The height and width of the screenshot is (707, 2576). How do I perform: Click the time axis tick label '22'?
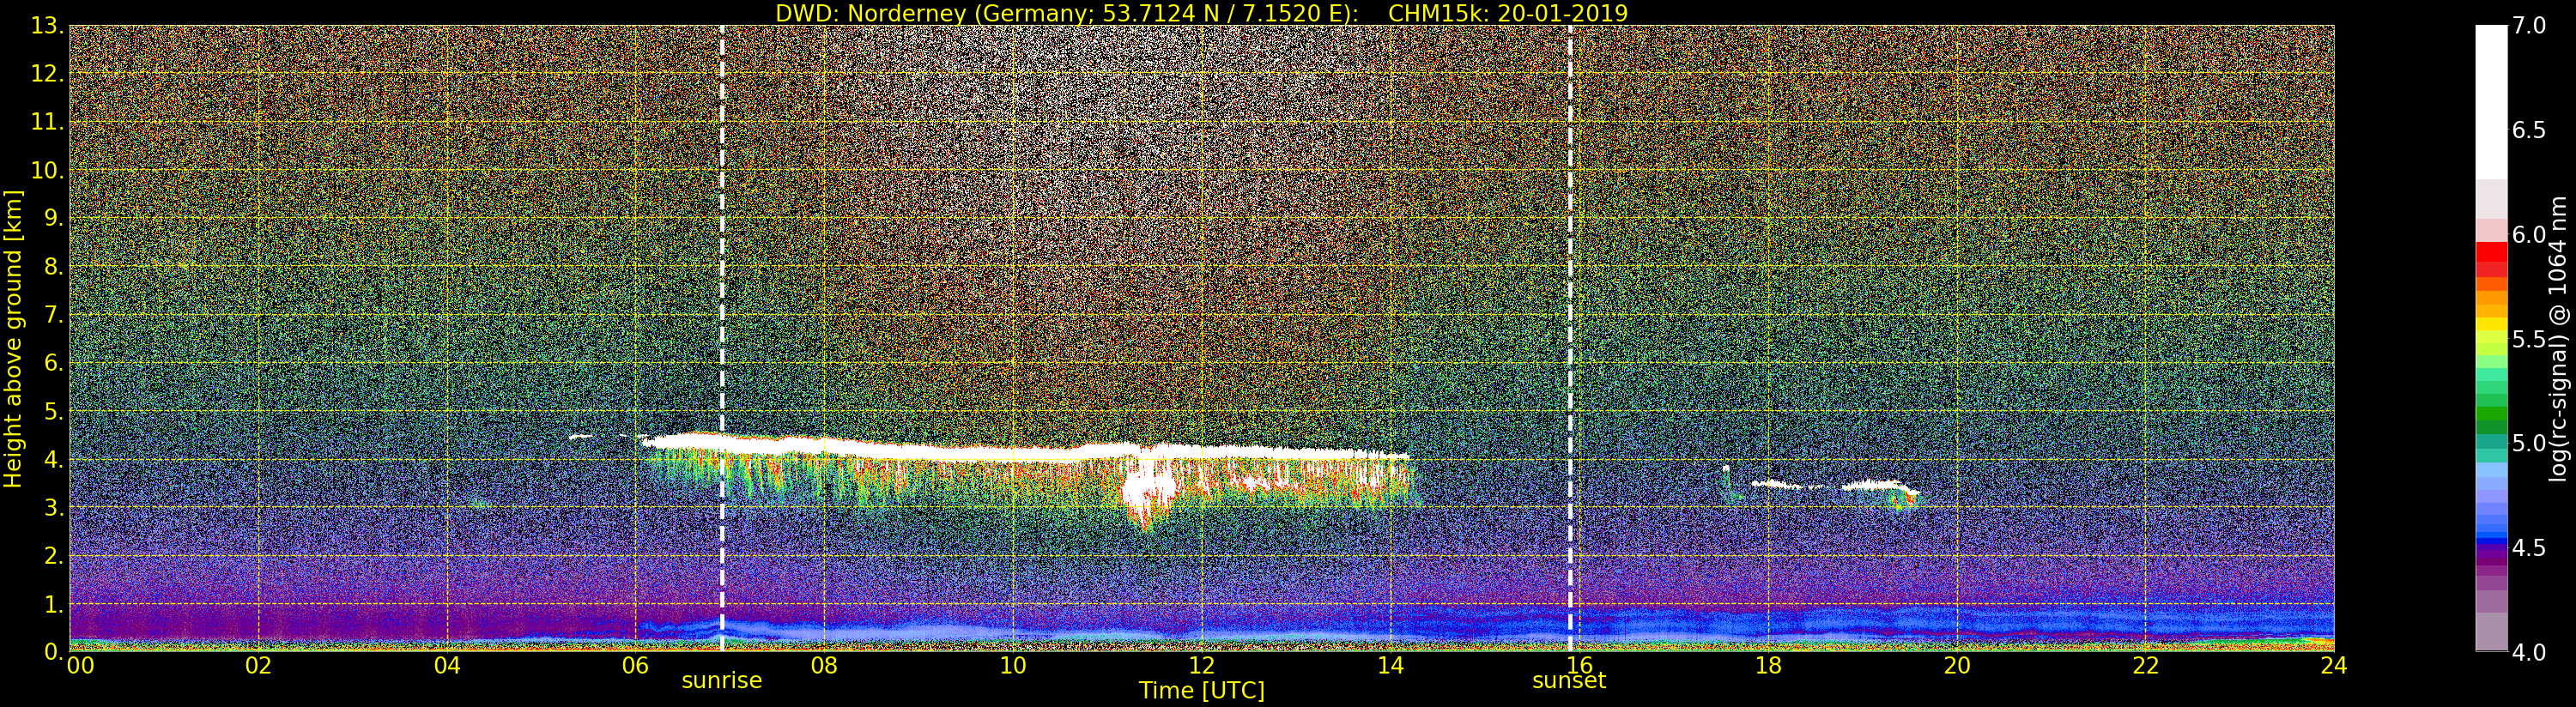[2146, 666]
